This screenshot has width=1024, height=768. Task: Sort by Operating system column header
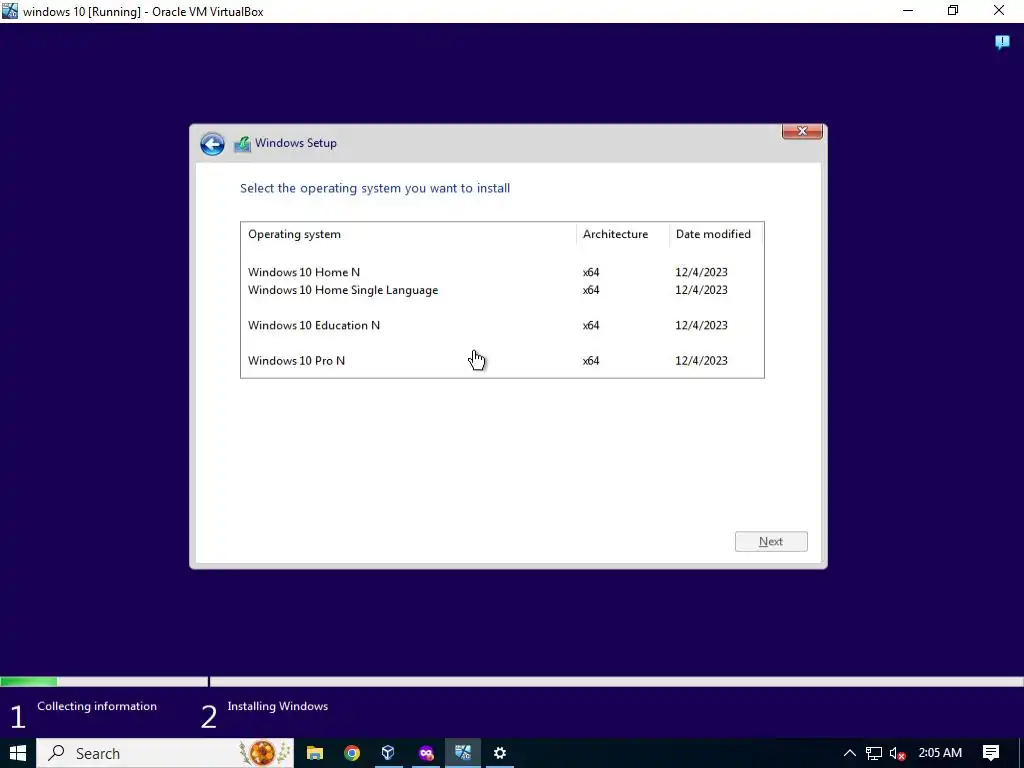pyautogui.click(x=409, y=234)
